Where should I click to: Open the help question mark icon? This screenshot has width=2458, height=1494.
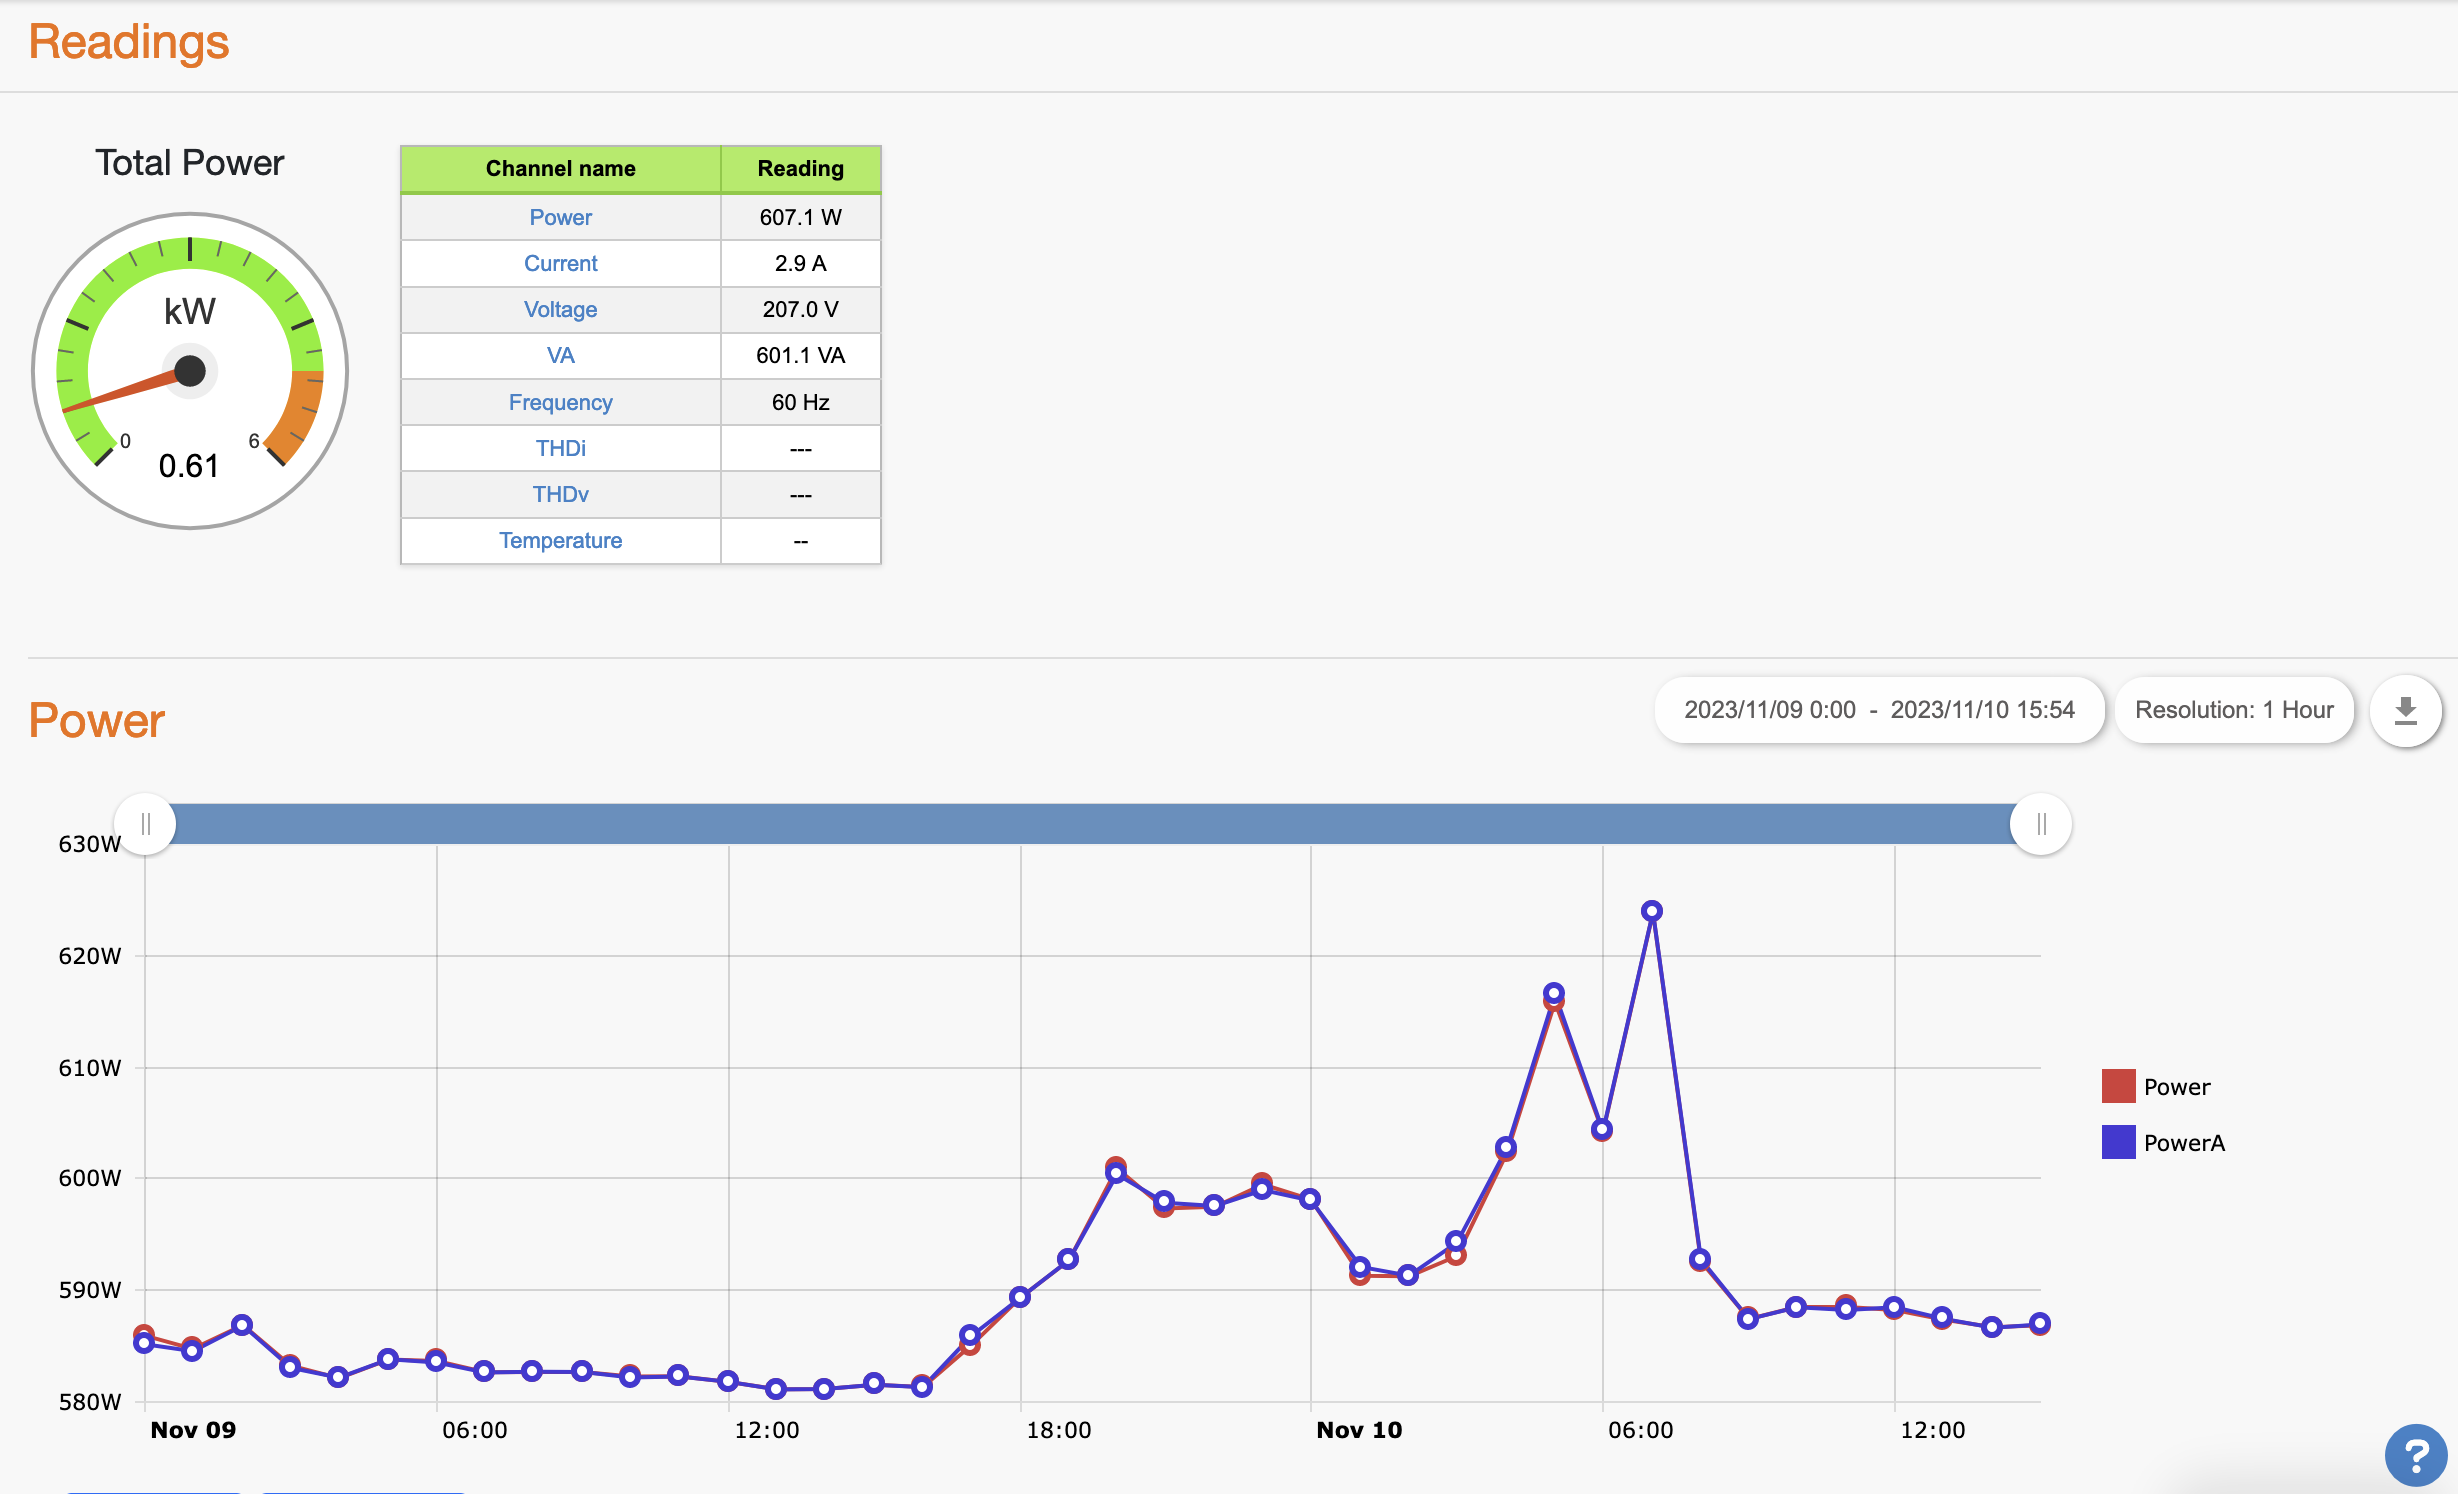[2416, 1455]
